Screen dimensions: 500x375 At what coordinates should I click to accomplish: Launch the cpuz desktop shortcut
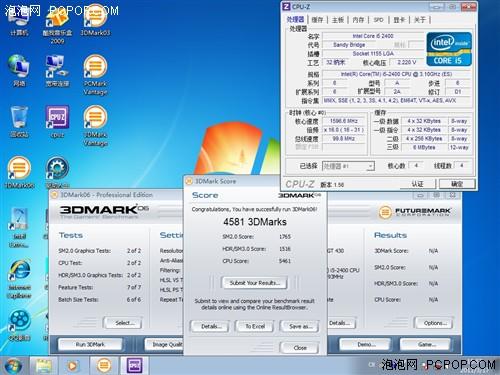(57, 122)
